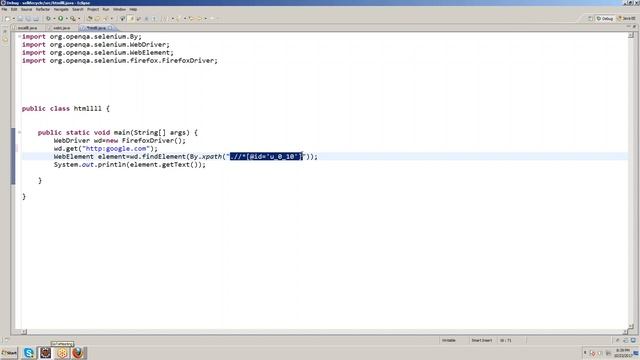Viewport: 640px width, 360px height.
Task: Open the orange honeycomb taskbar icon
Action: [x=62, y=353]
